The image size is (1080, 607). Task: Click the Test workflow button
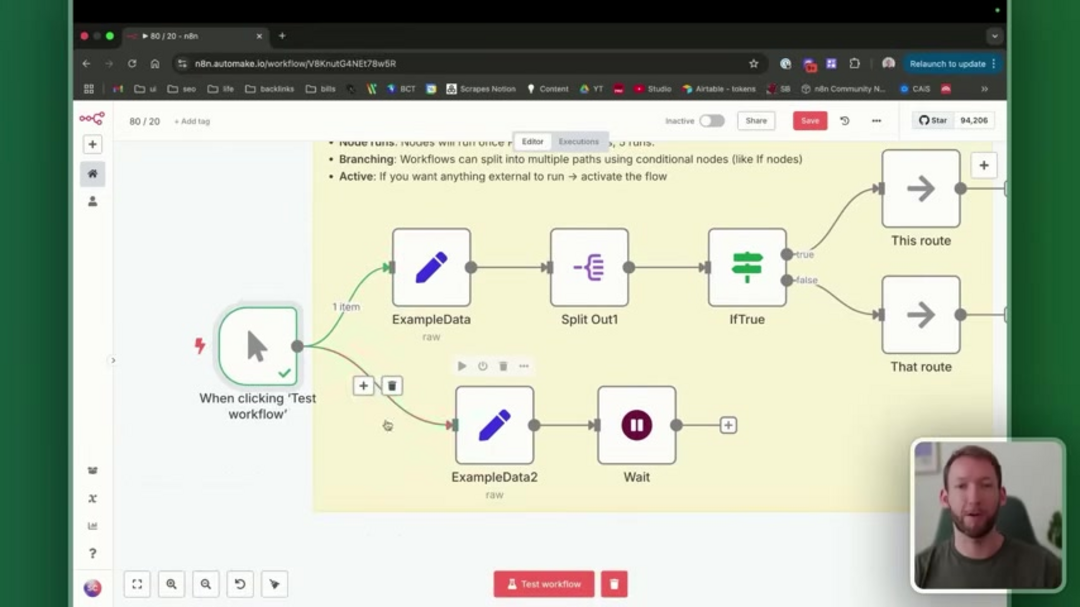pos(544,584)
